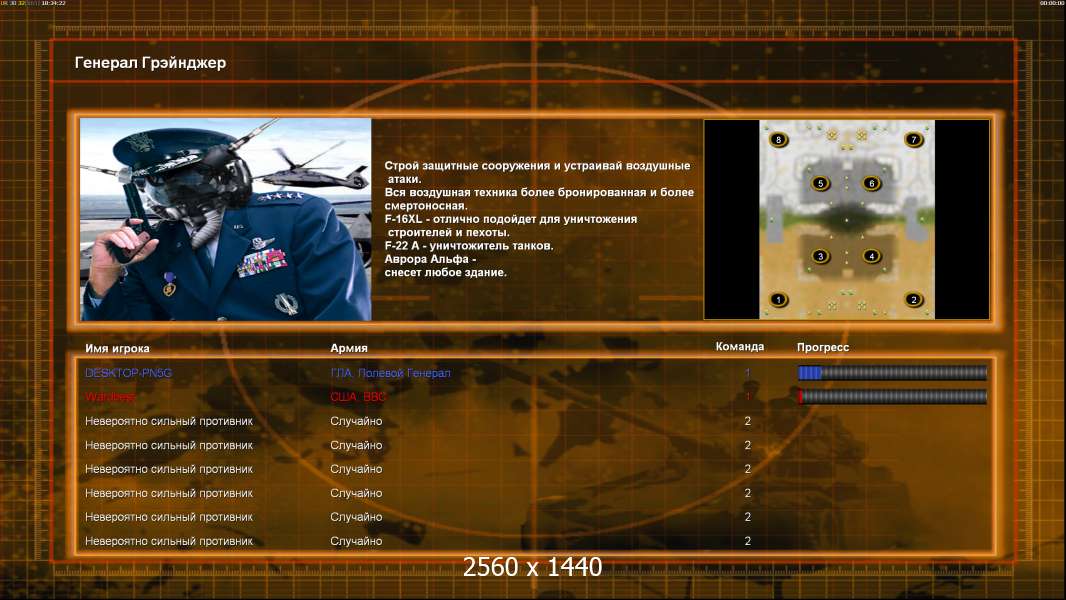This screenshot has width=1066, height=600.
Task: Click the 'Армия' column header
Action: coord(349,348)
